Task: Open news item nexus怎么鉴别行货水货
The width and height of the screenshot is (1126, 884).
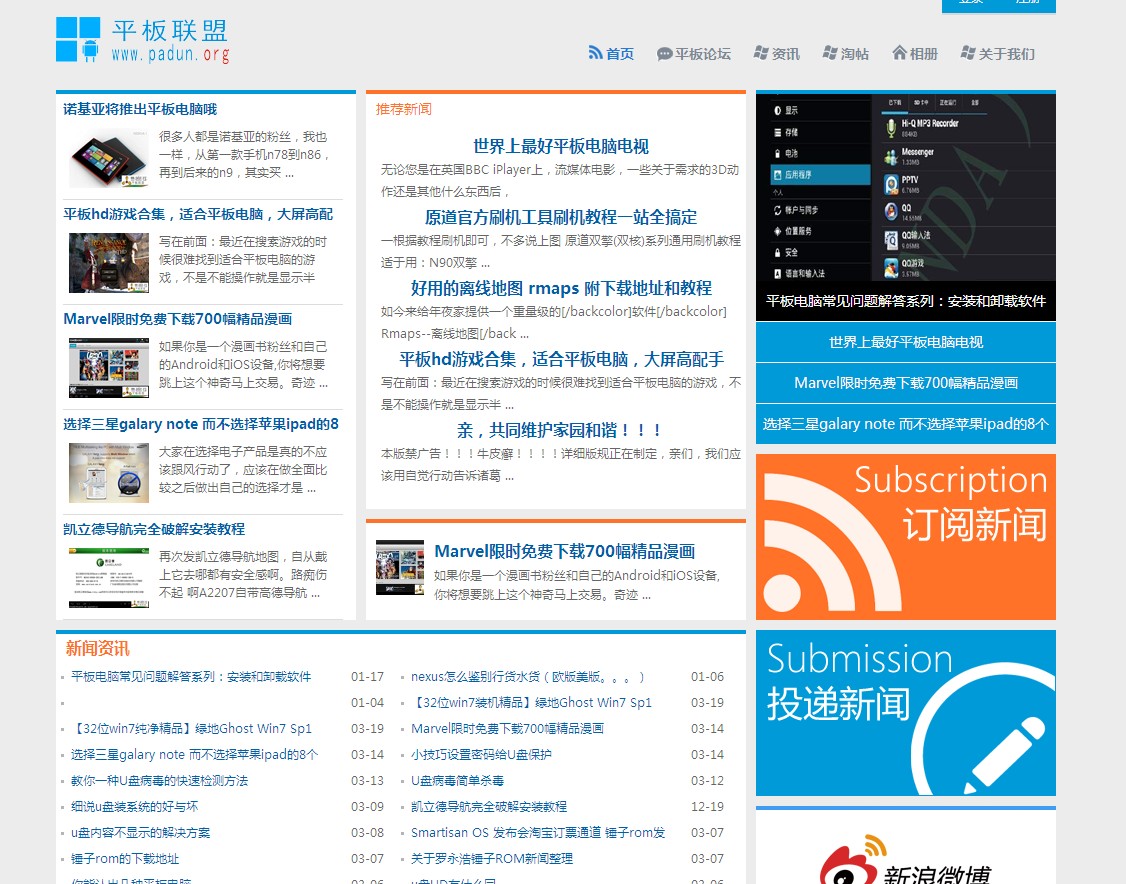Action: point(527,677)
